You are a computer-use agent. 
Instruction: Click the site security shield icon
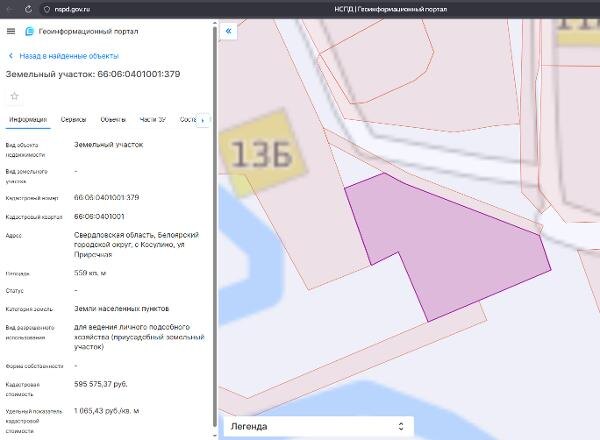[x=47, y=9]
